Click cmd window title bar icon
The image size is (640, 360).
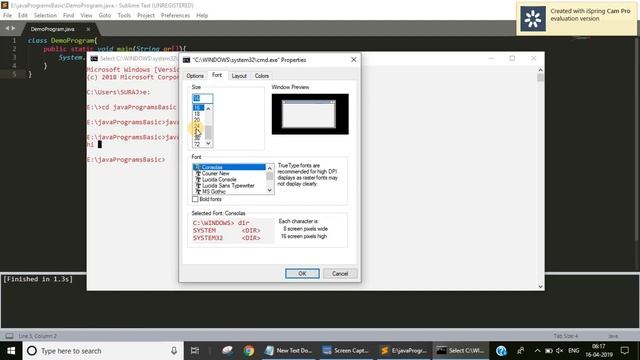click(94, 59)
